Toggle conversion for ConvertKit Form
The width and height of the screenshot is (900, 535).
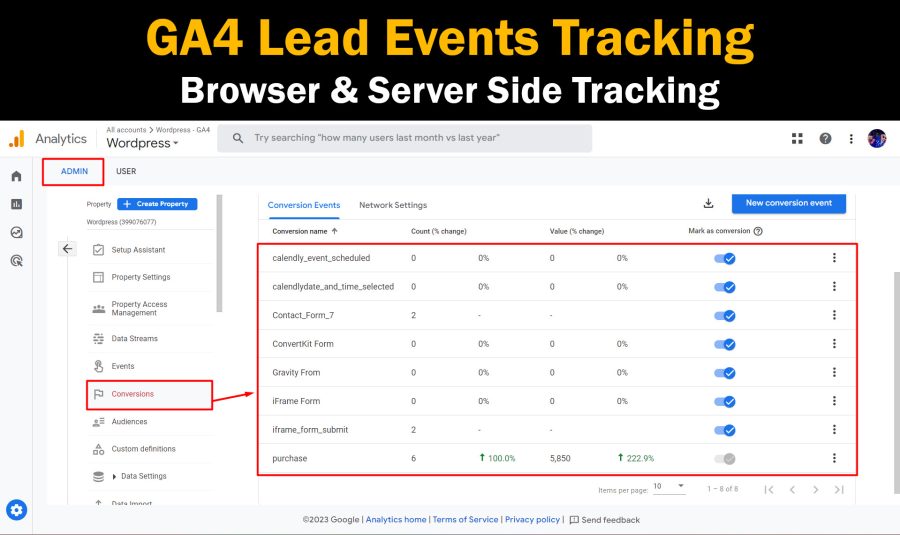[x=724, y=344]
